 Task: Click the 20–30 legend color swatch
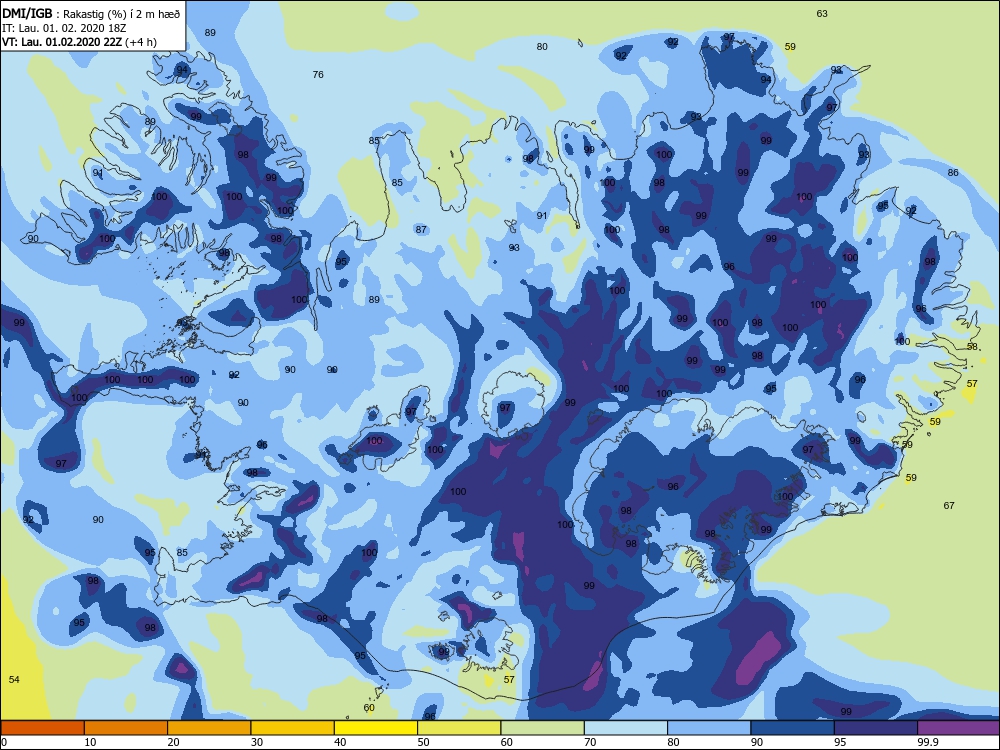[x=209, y=728]
